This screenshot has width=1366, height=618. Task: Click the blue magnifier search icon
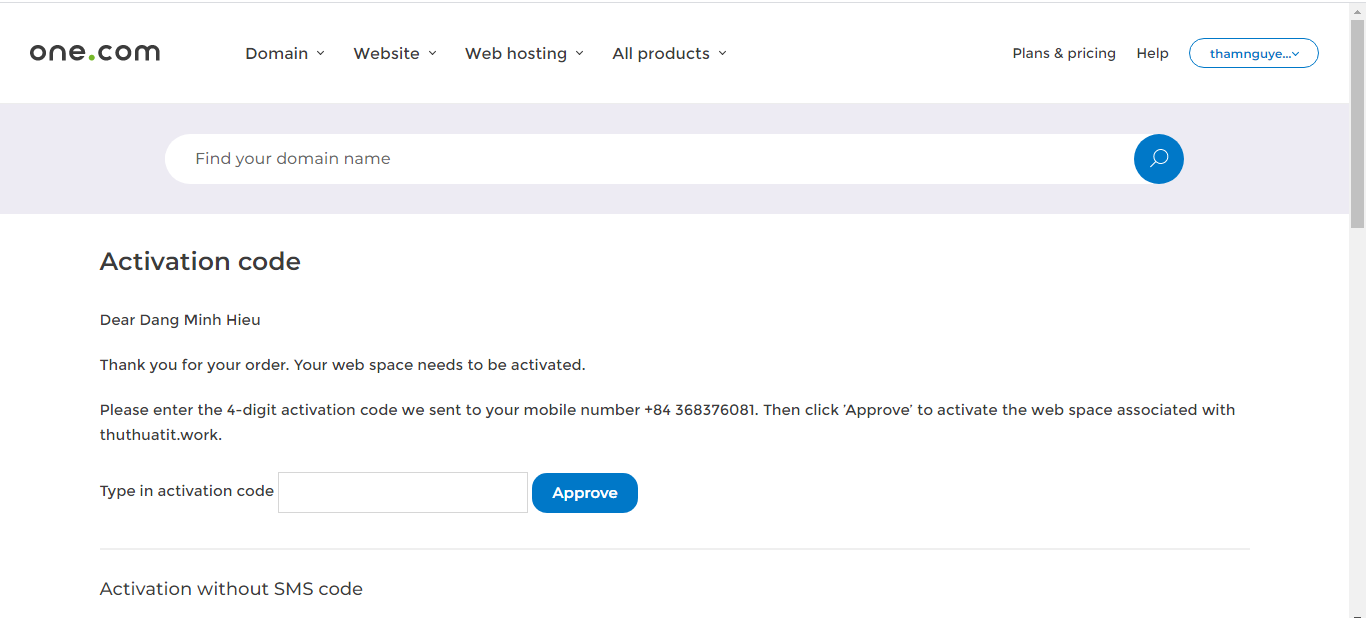coord(1158,159)
